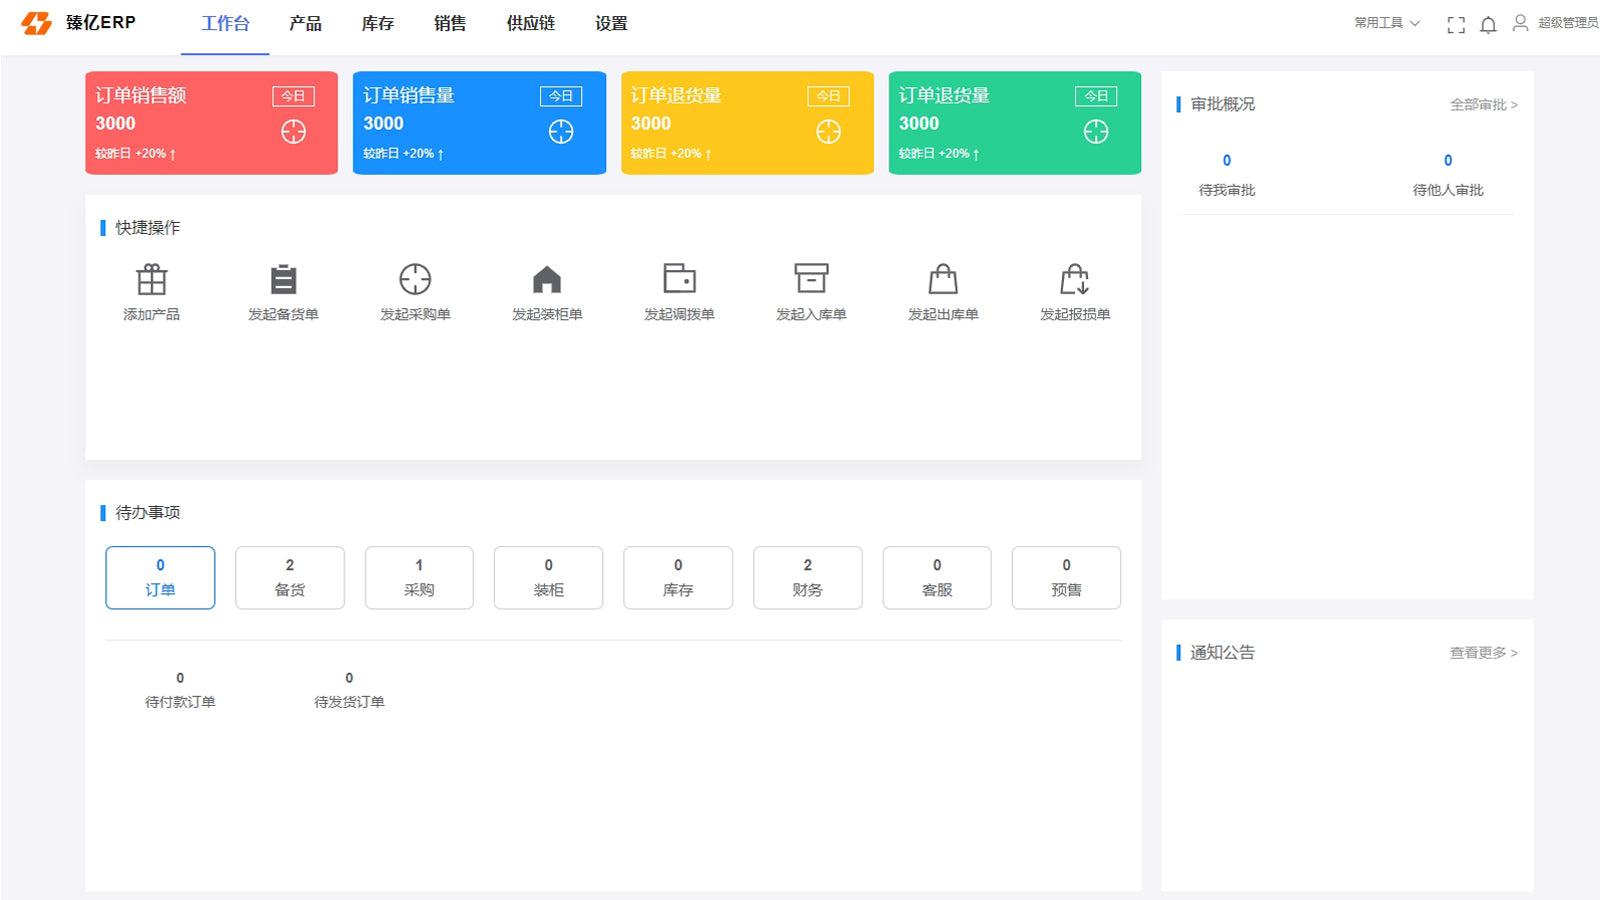Select the 财务 pending-items card
The width and height of the screenshot is (1600, 900).
tap(807, 577)
